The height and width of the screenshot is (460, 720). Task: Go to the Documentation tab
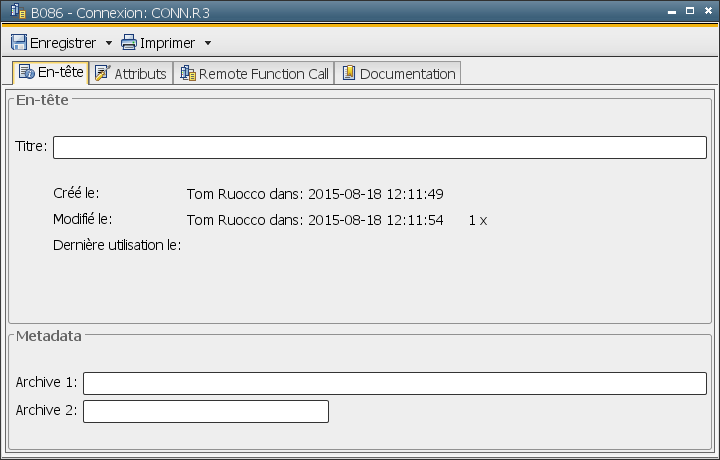click(x=407, y=73)
